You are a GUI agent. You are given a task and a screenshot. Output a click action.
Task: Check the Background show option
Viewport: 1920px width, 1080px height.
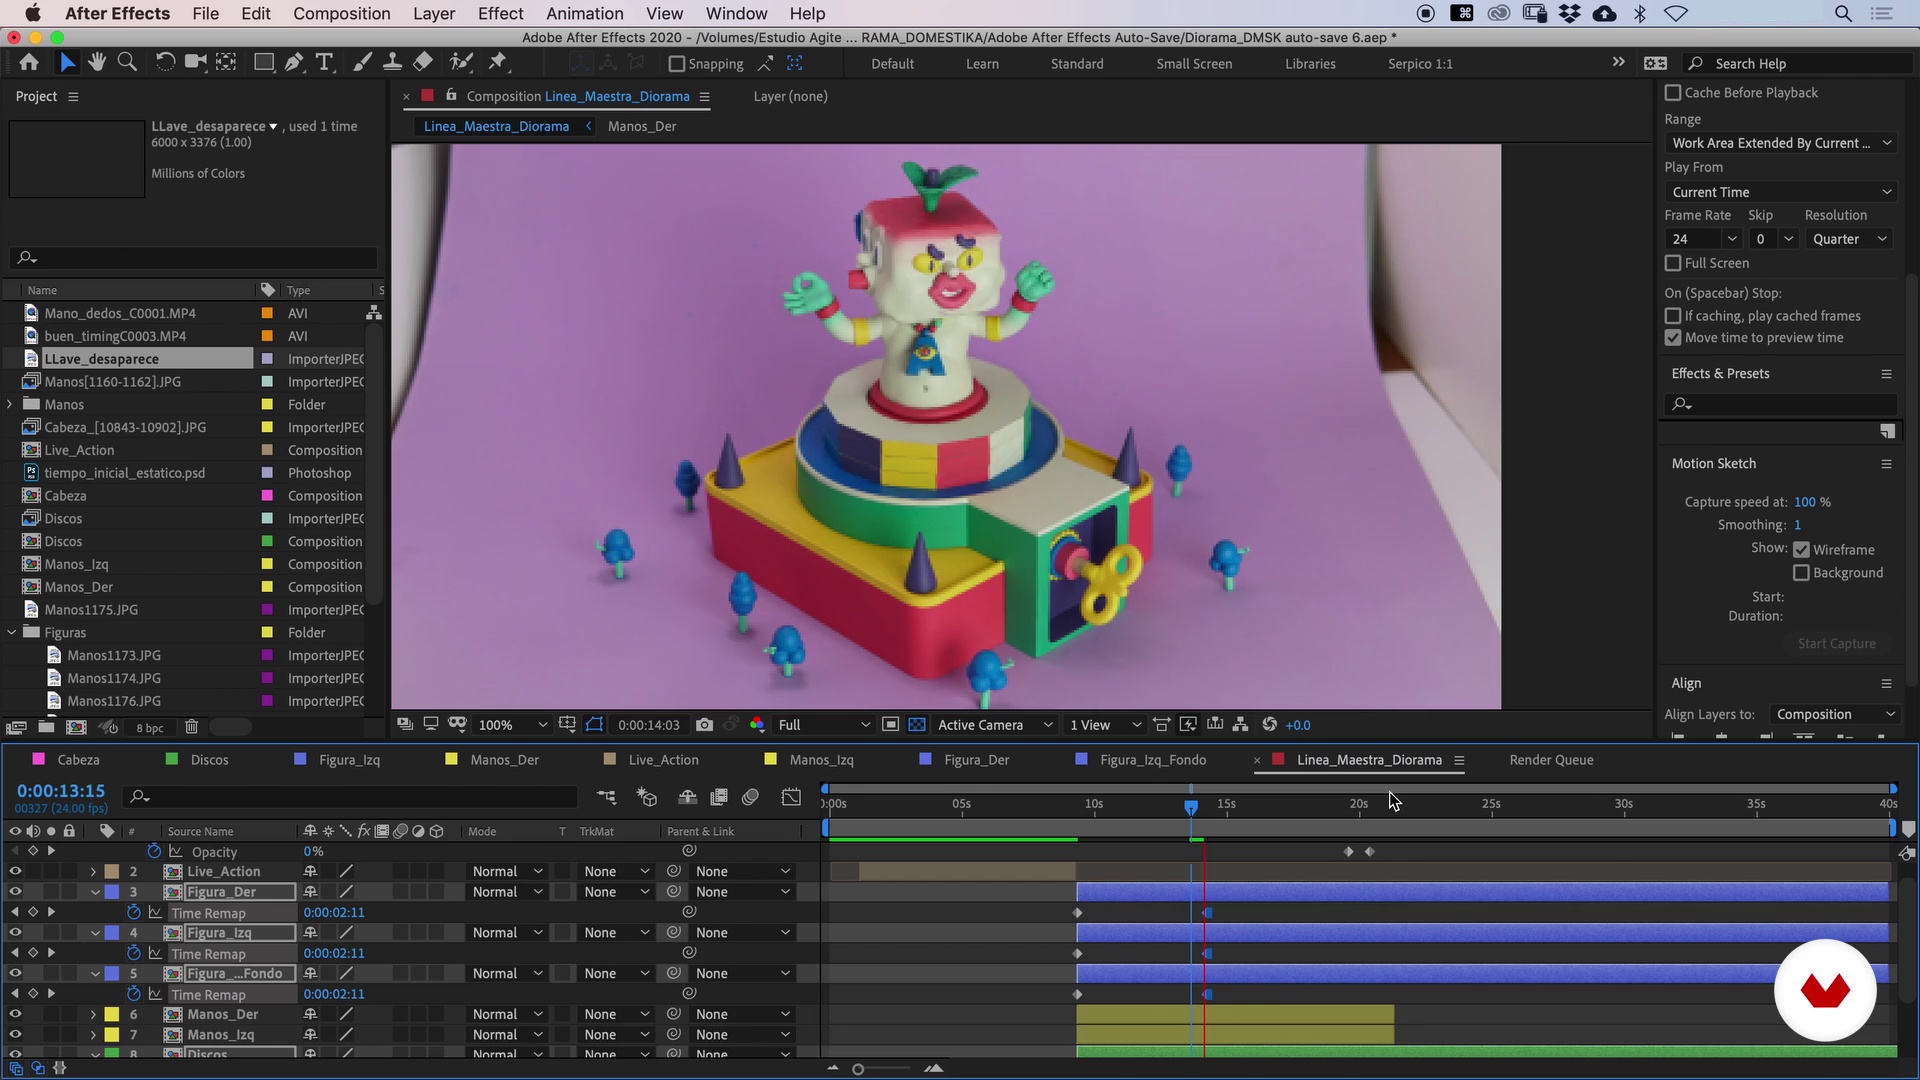1801,573
